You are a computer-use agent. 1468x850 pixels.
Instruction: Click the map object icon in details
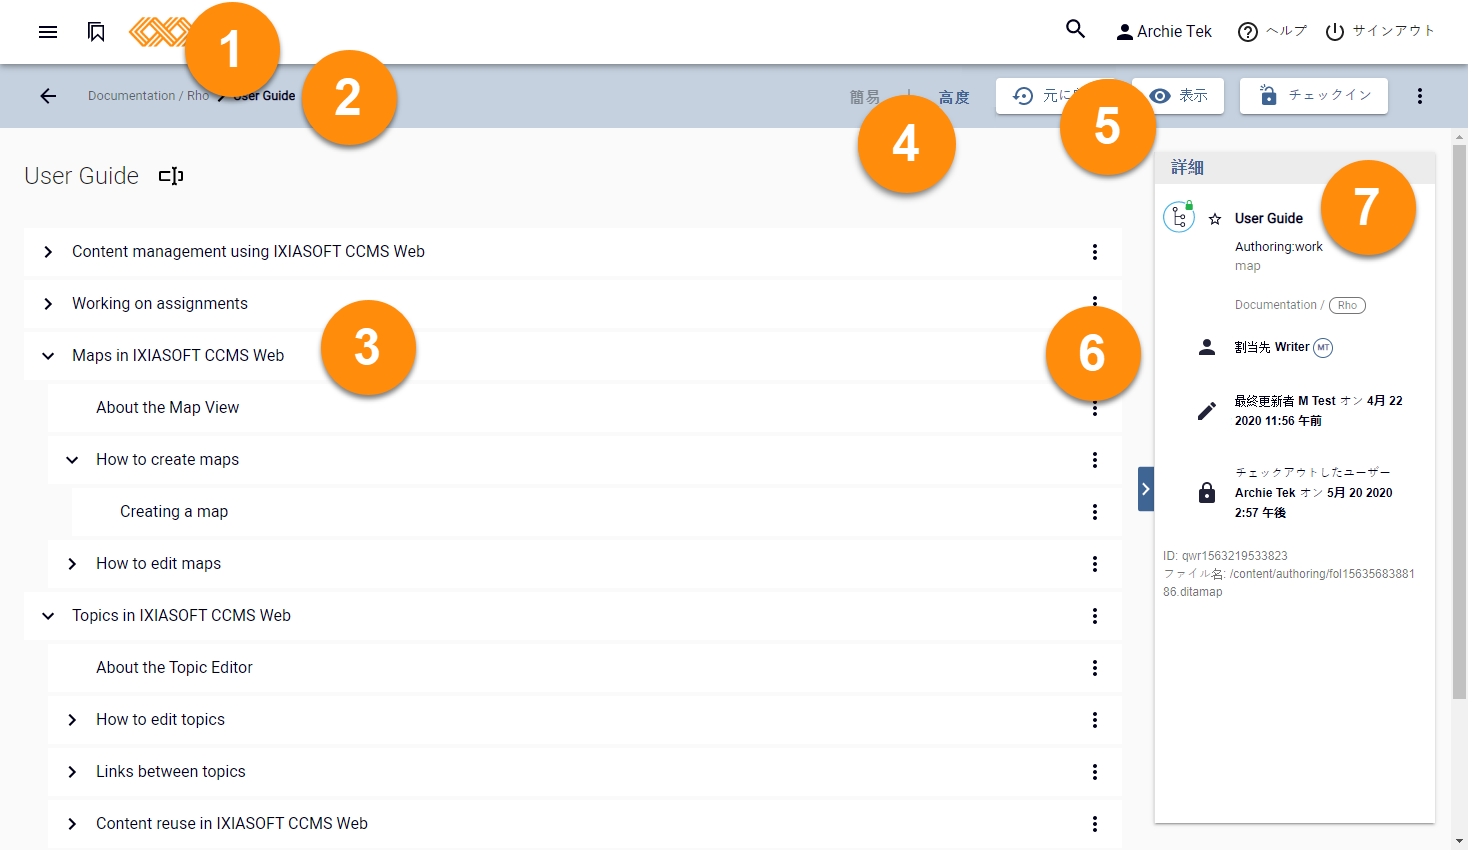pos(1179,217)
